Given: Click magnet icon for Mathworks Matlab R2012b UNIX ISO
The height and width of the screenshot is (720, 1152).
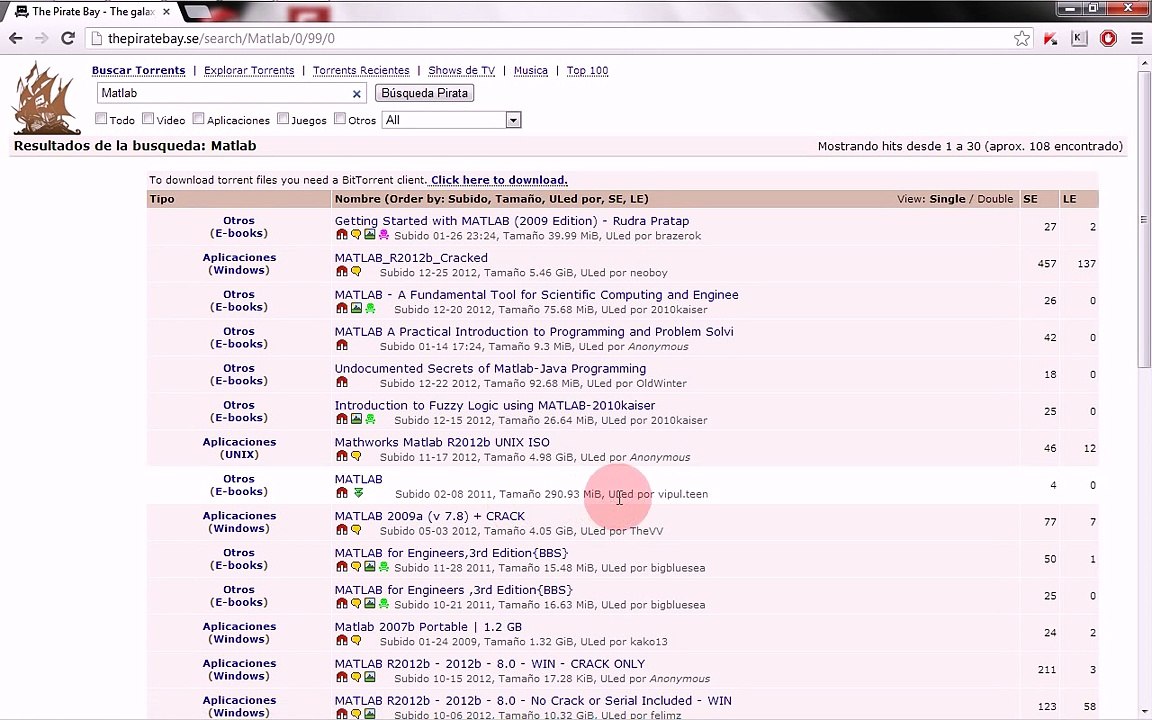Looking at the screenshot, I should (342, 456).
